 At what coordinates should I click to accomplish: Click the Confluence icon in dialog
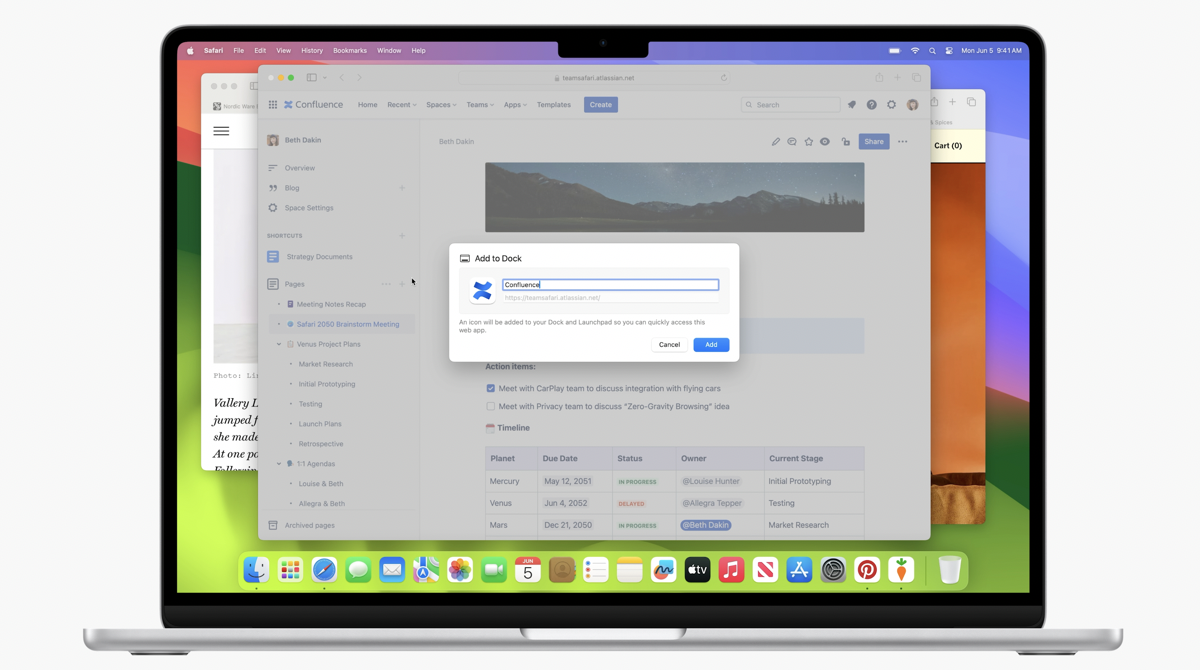483,290
